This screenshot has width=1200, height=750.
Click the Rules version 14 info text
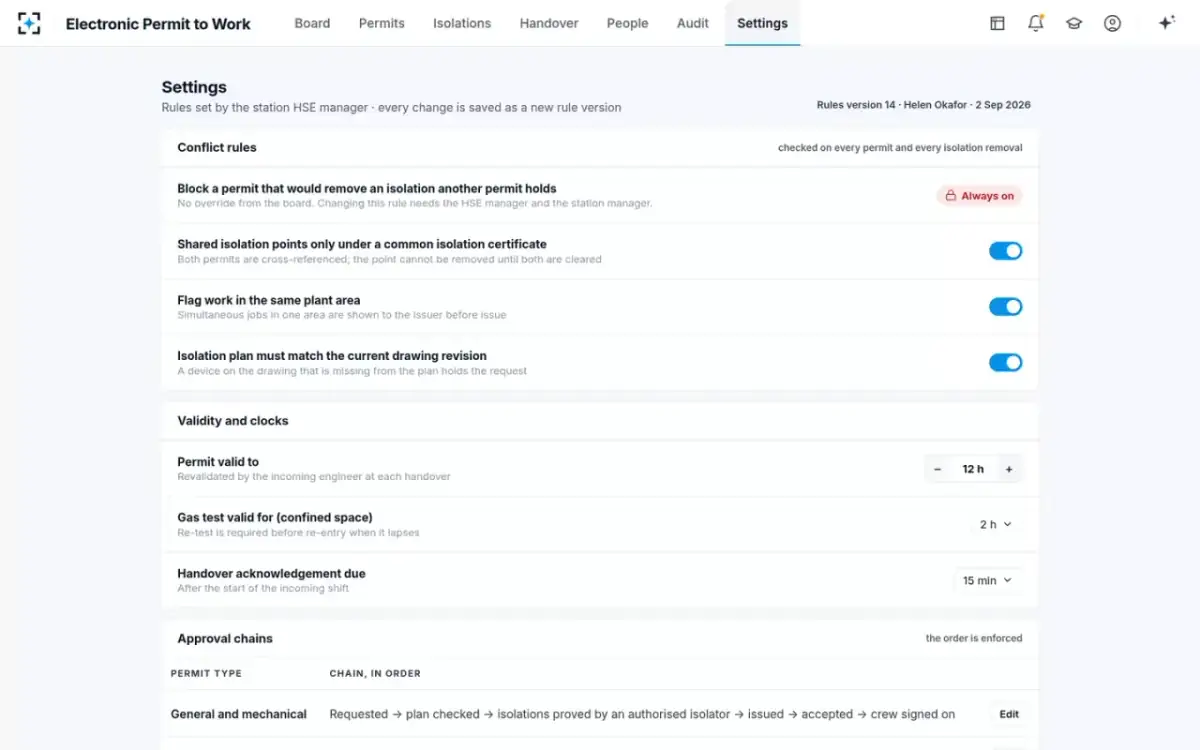click(x=923, y=105)
